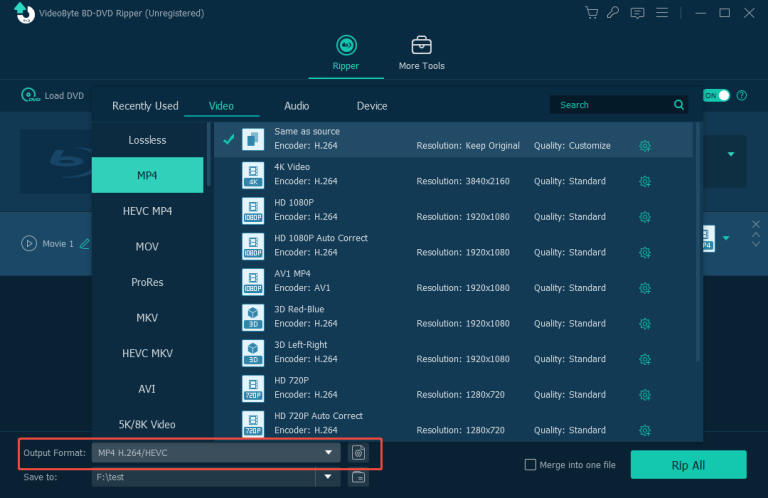Image resolution: width=768 pixels, height=498 pixels.
Task: Rename Movie 1 with pencil icon
Action: [85, 243]
